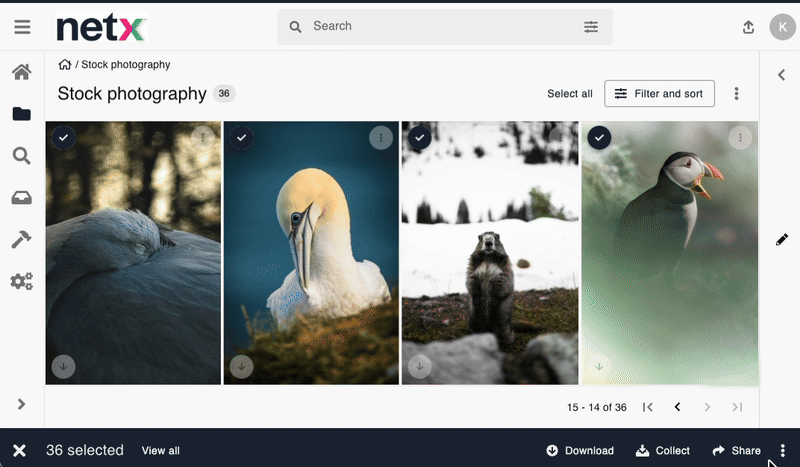Open the saved searches inbox icon

(x=21, y=198)
